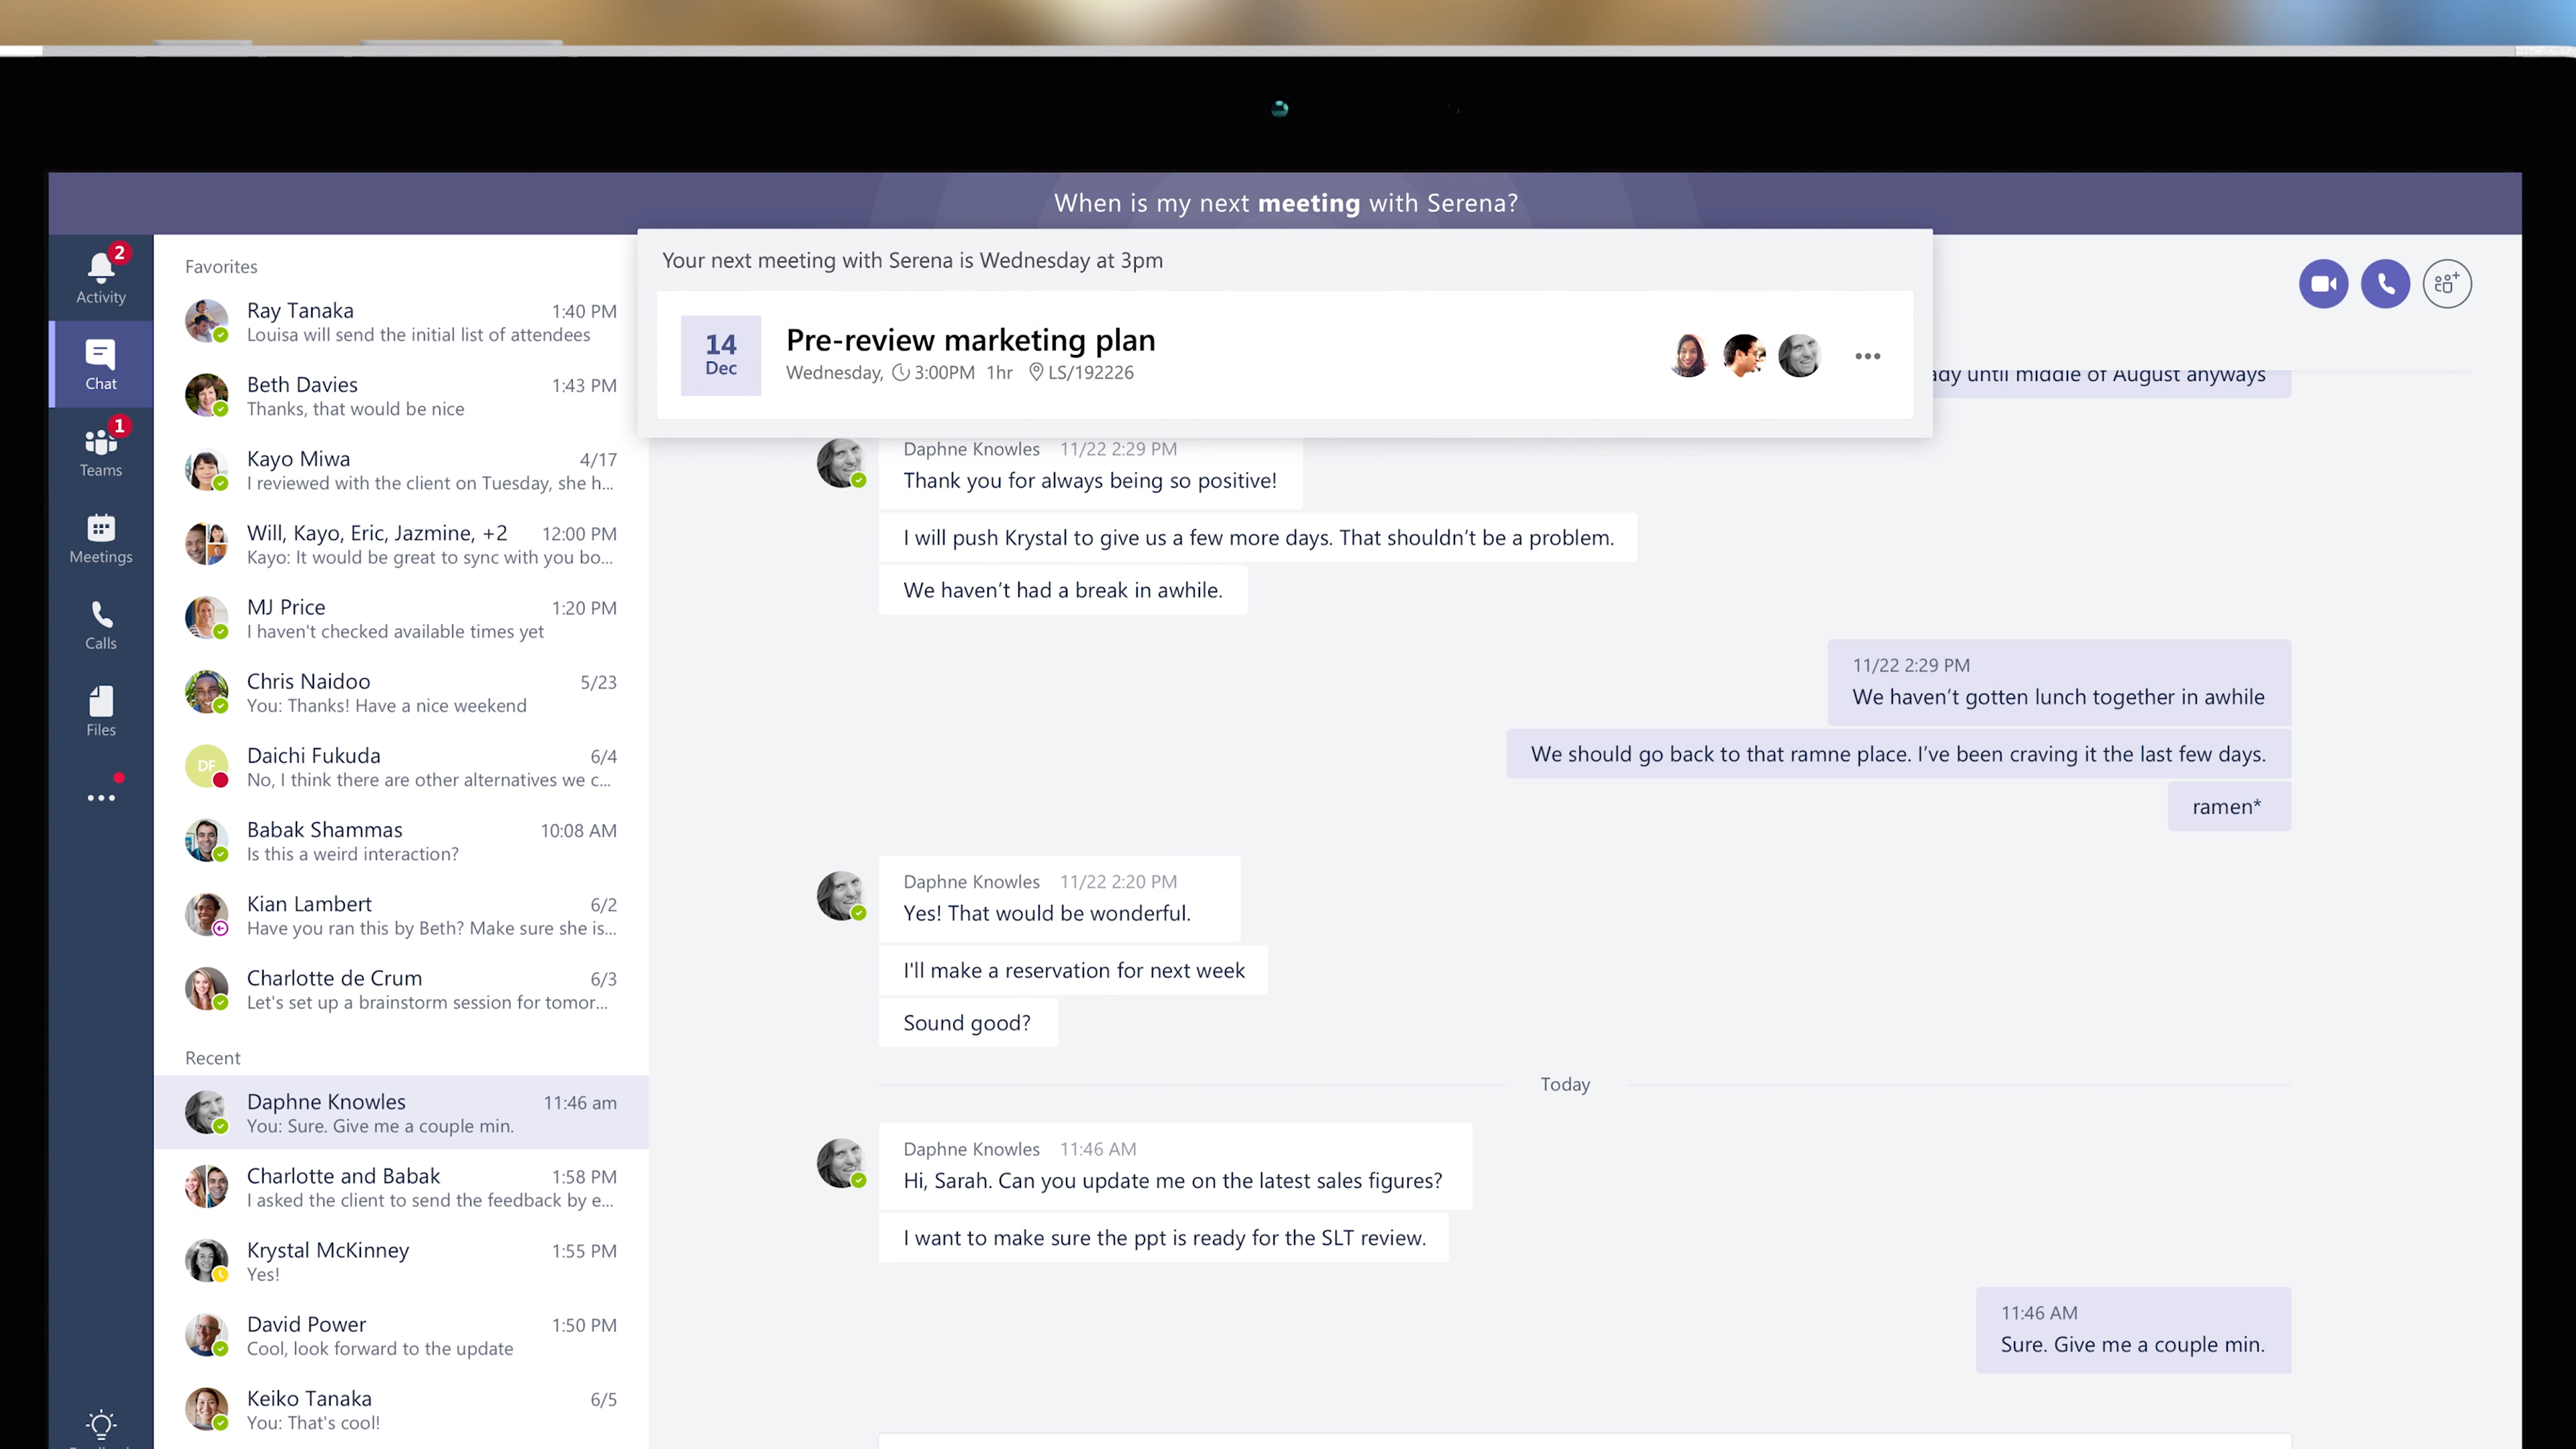Start a video call with Daphne
2576x1449 pixels.
click(x=2323, y=284)
